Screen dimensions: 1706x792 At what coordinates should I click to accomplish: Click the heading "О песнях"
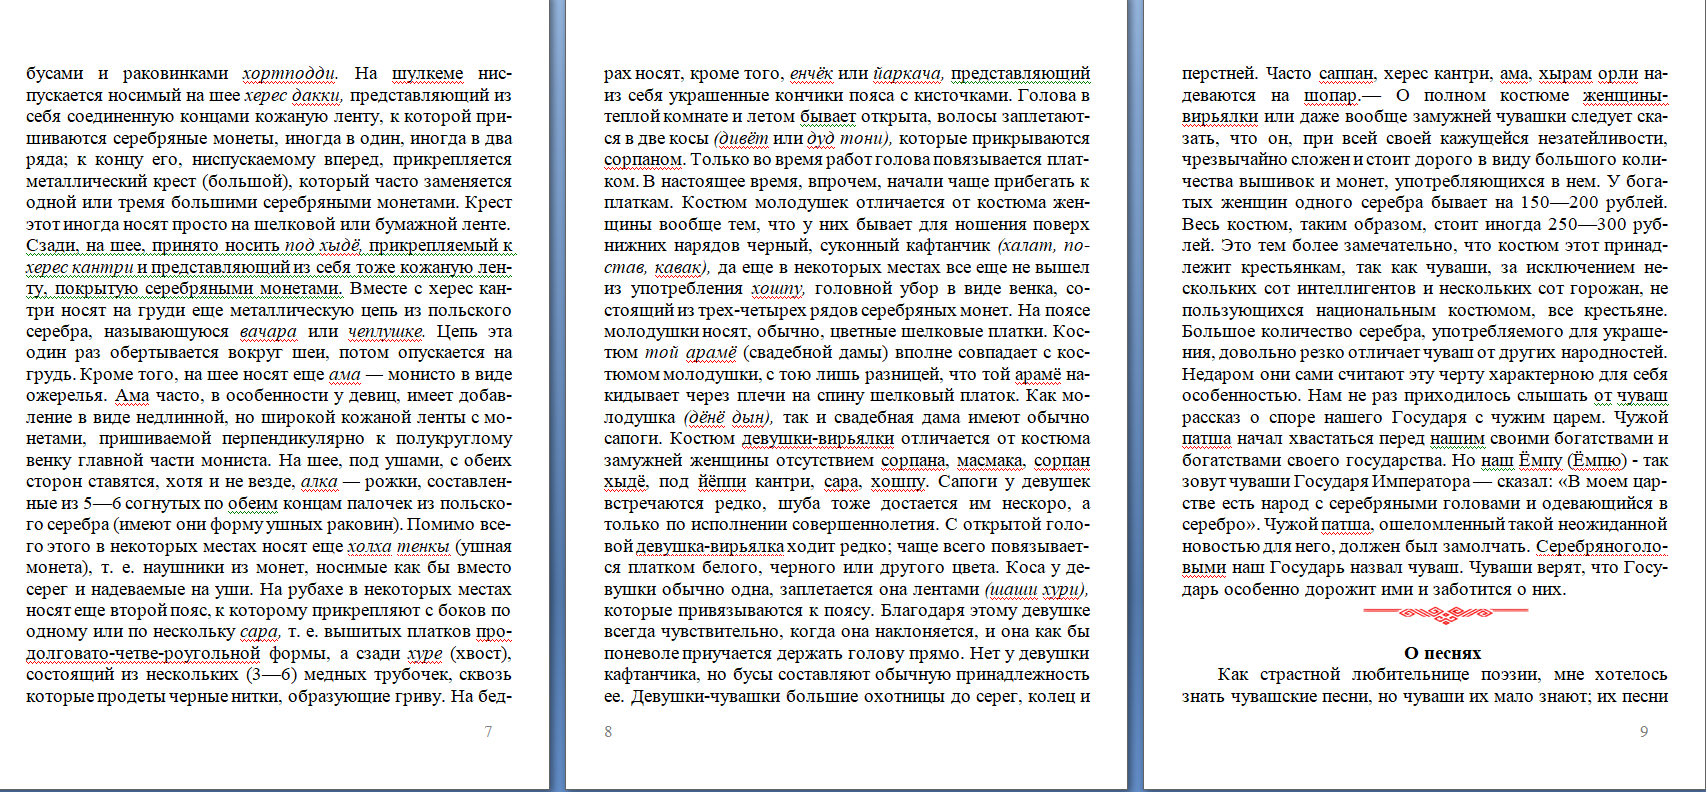click(1442, 653)
